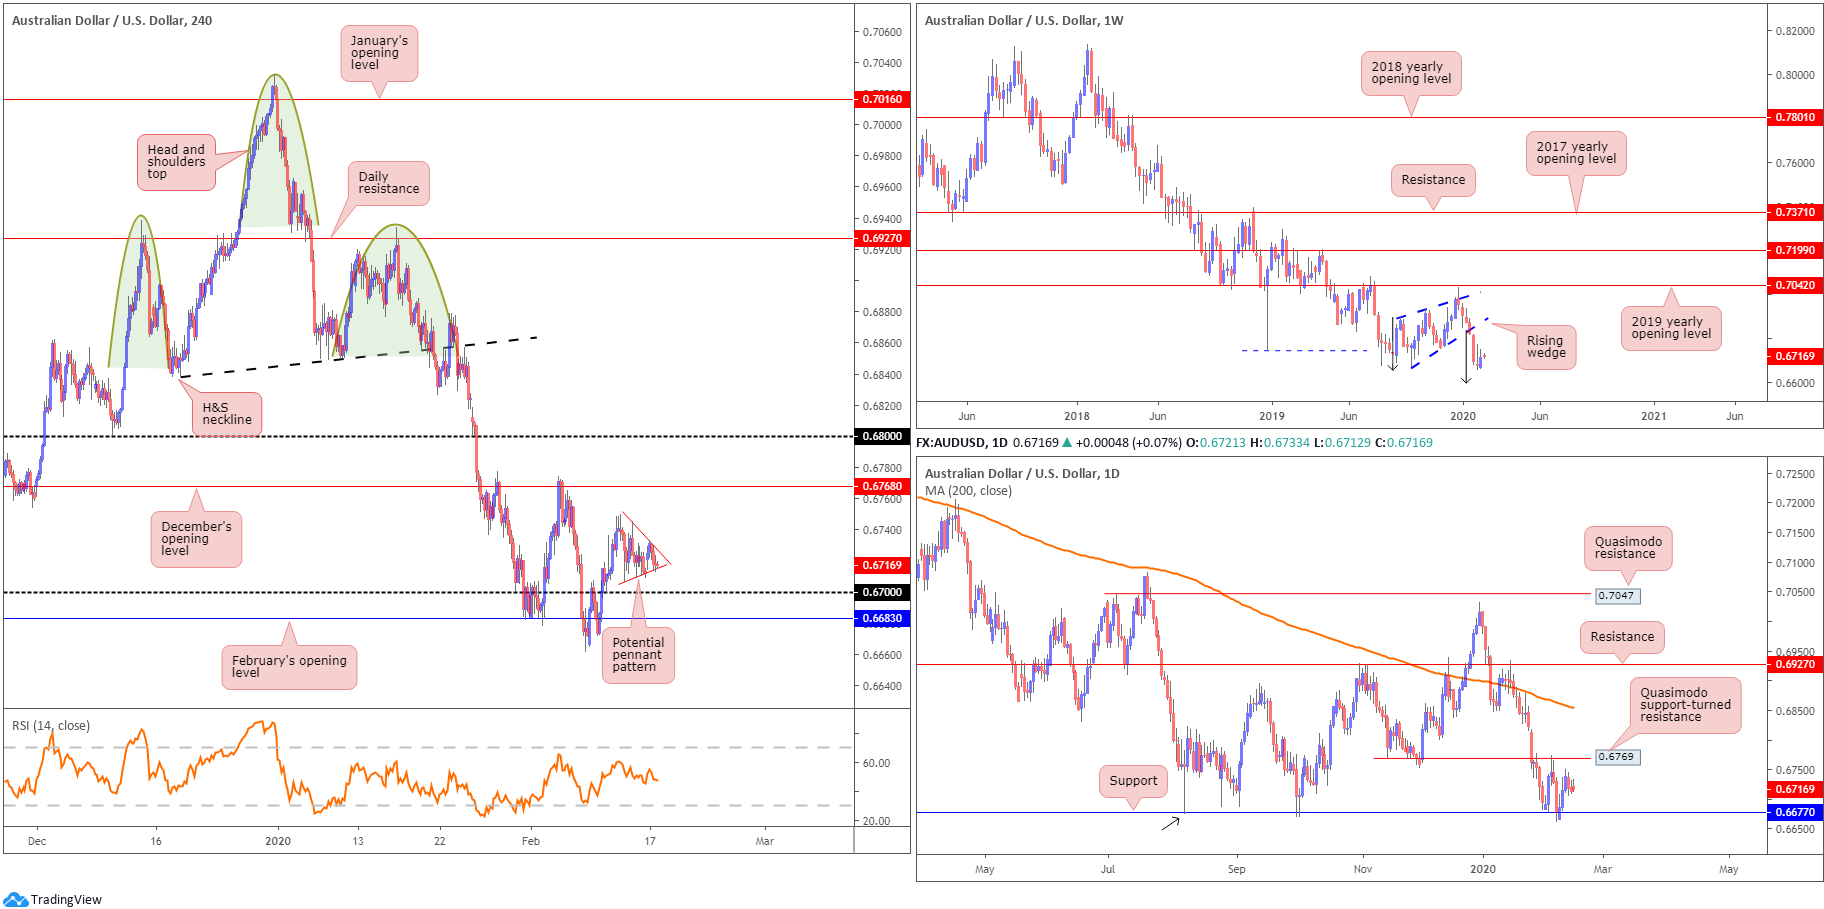Screen dimensions: 1824x909
Task: Select the H&S neckline annotation
Action: point(227,414)
